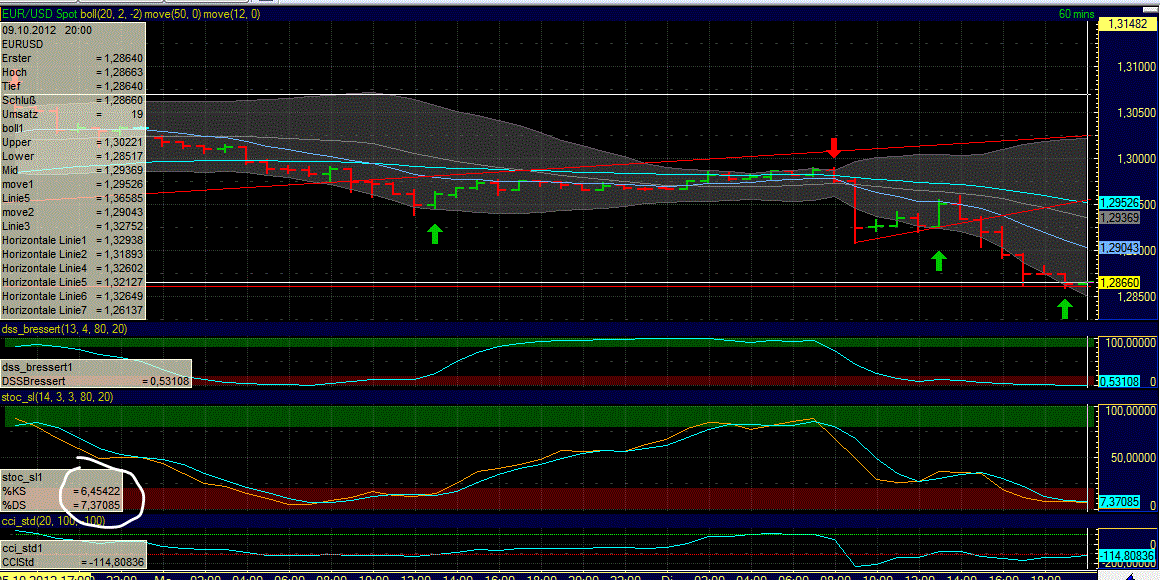Click the circled %KS value annotation
The image size is (1160, 580).
(95, 490)
